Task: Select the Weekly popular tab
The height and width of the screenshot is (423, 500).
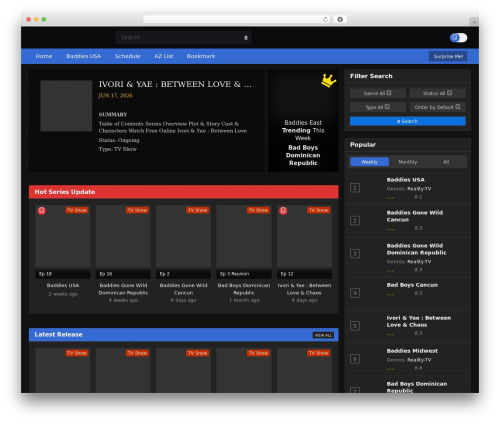Action: click(369, 162)
